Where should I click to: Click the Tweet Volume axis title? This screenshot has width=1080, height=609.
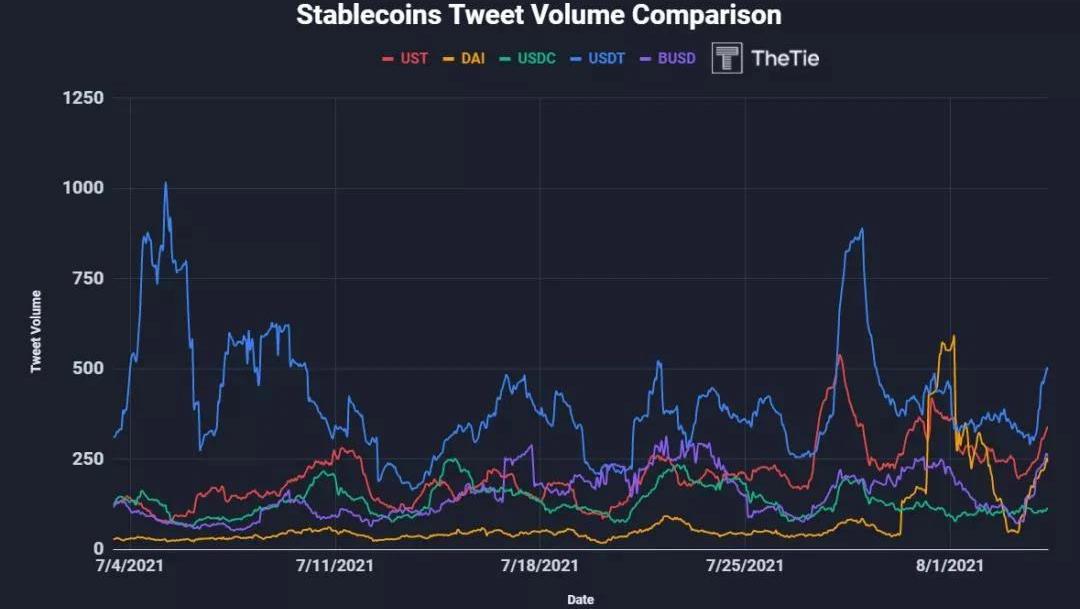(36, 331)
